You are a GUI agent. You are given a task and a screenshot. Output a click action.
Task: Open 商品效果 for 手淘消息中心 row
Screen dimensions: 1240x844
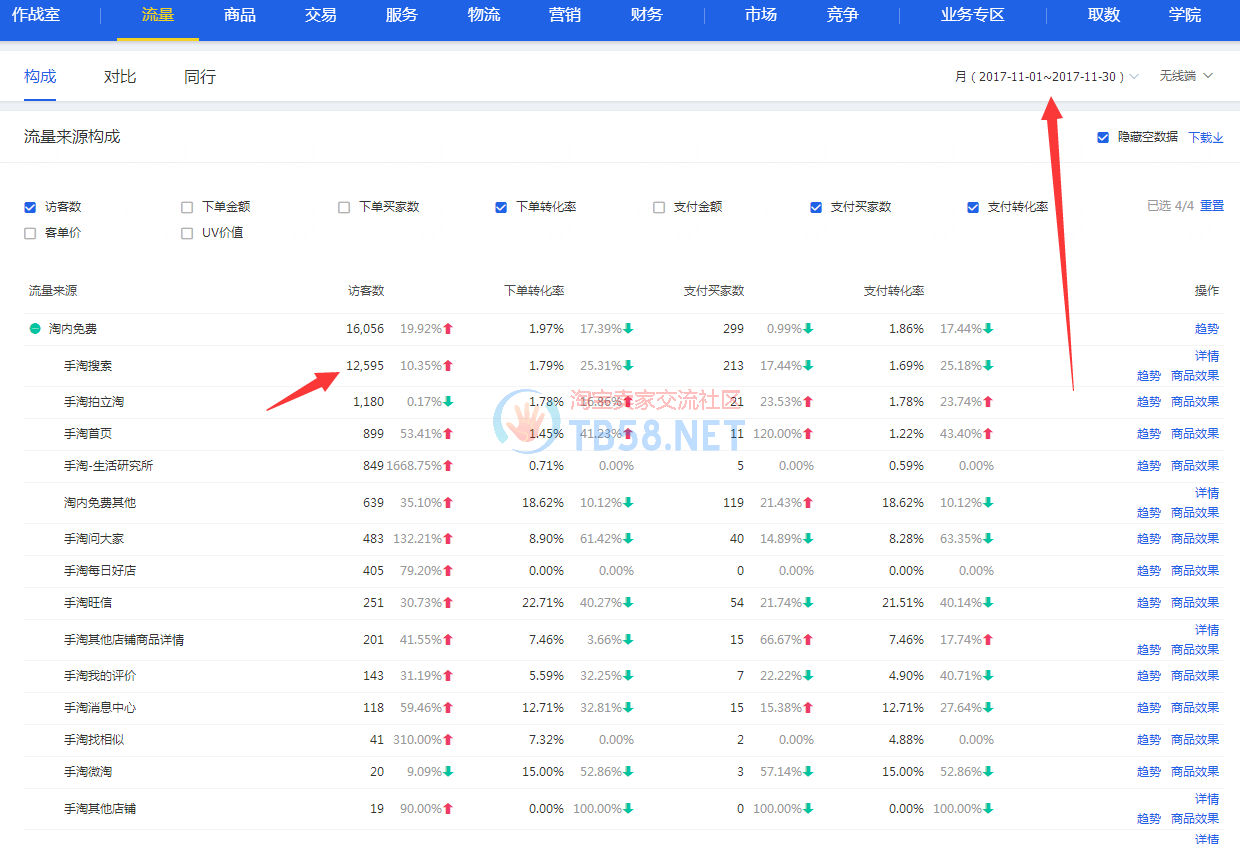pos(1195,708)
